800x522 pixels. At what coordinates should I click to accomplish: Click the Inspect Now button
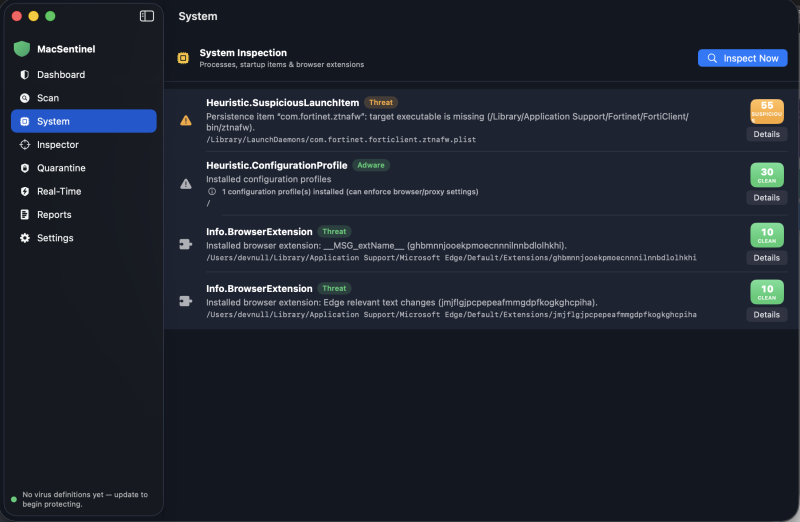tap(742, 58)
